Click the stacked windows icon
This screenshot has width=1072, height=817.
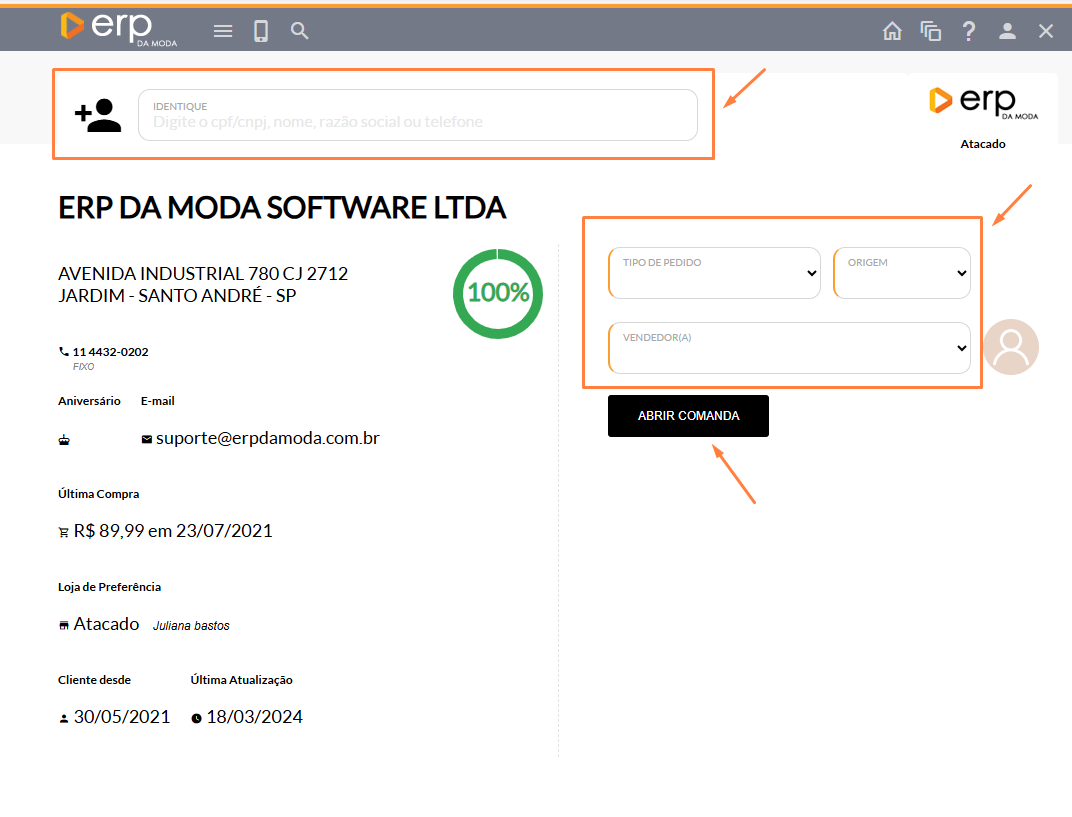[x=931, y=31]
